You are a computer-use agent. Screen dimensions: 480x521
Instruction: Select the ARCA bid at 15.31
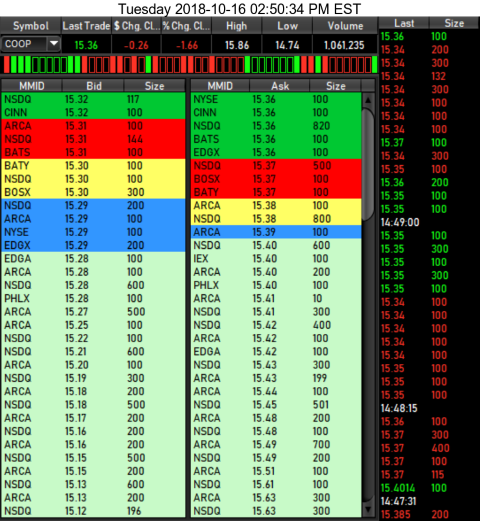[93, 126]
